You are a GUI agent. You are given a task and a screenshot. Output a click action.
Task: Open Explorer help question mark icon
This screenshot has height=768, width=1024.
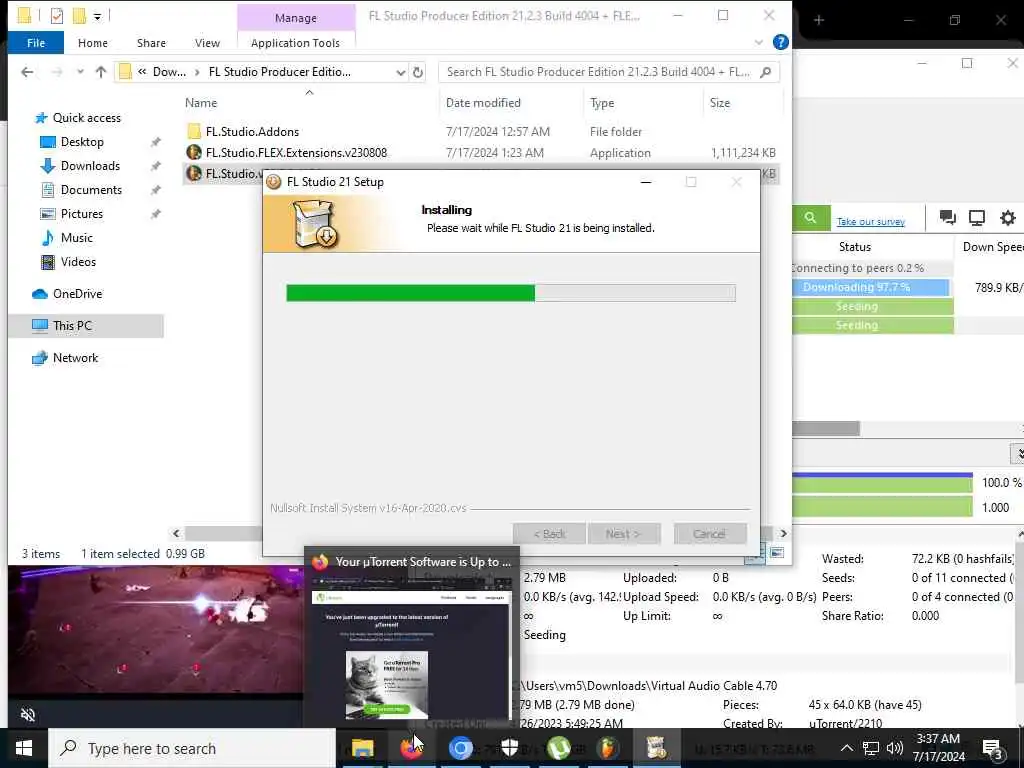click(780, 42)
